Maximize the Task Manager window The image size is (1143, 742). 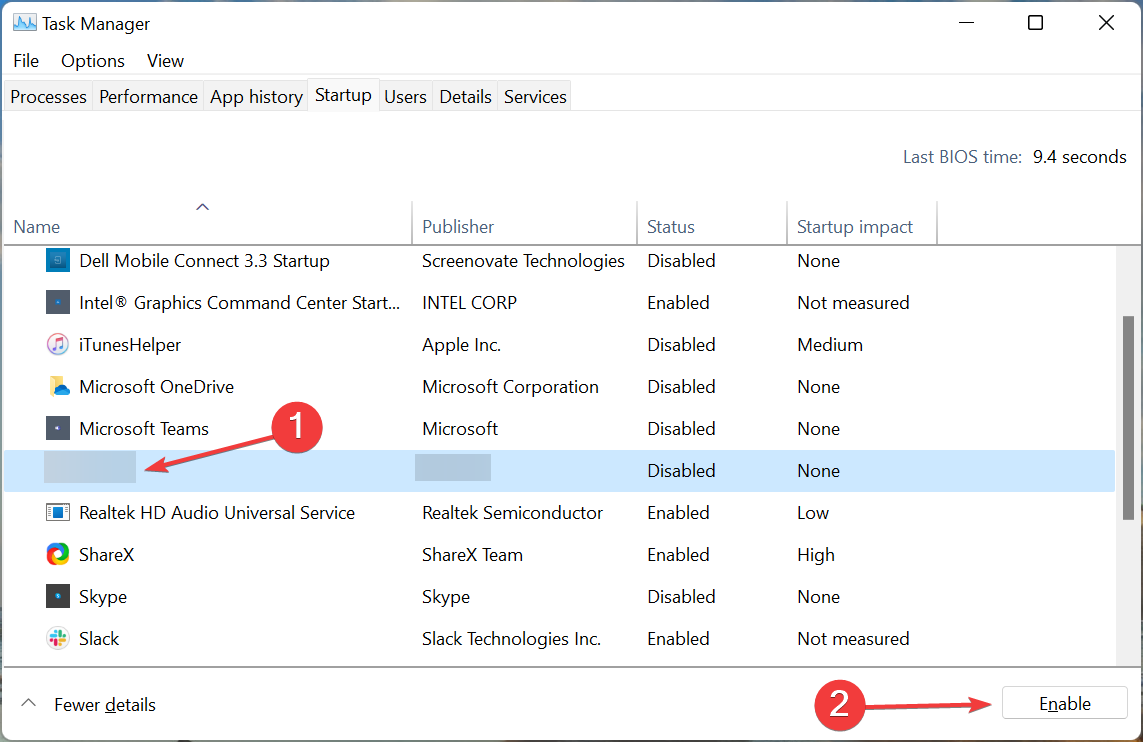click(x=1035, y=23)
